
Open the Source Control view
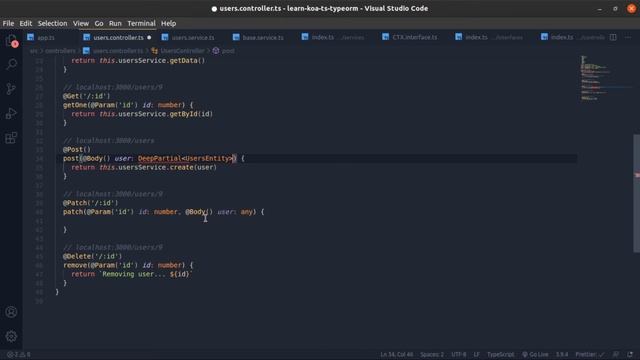point(11,89)
